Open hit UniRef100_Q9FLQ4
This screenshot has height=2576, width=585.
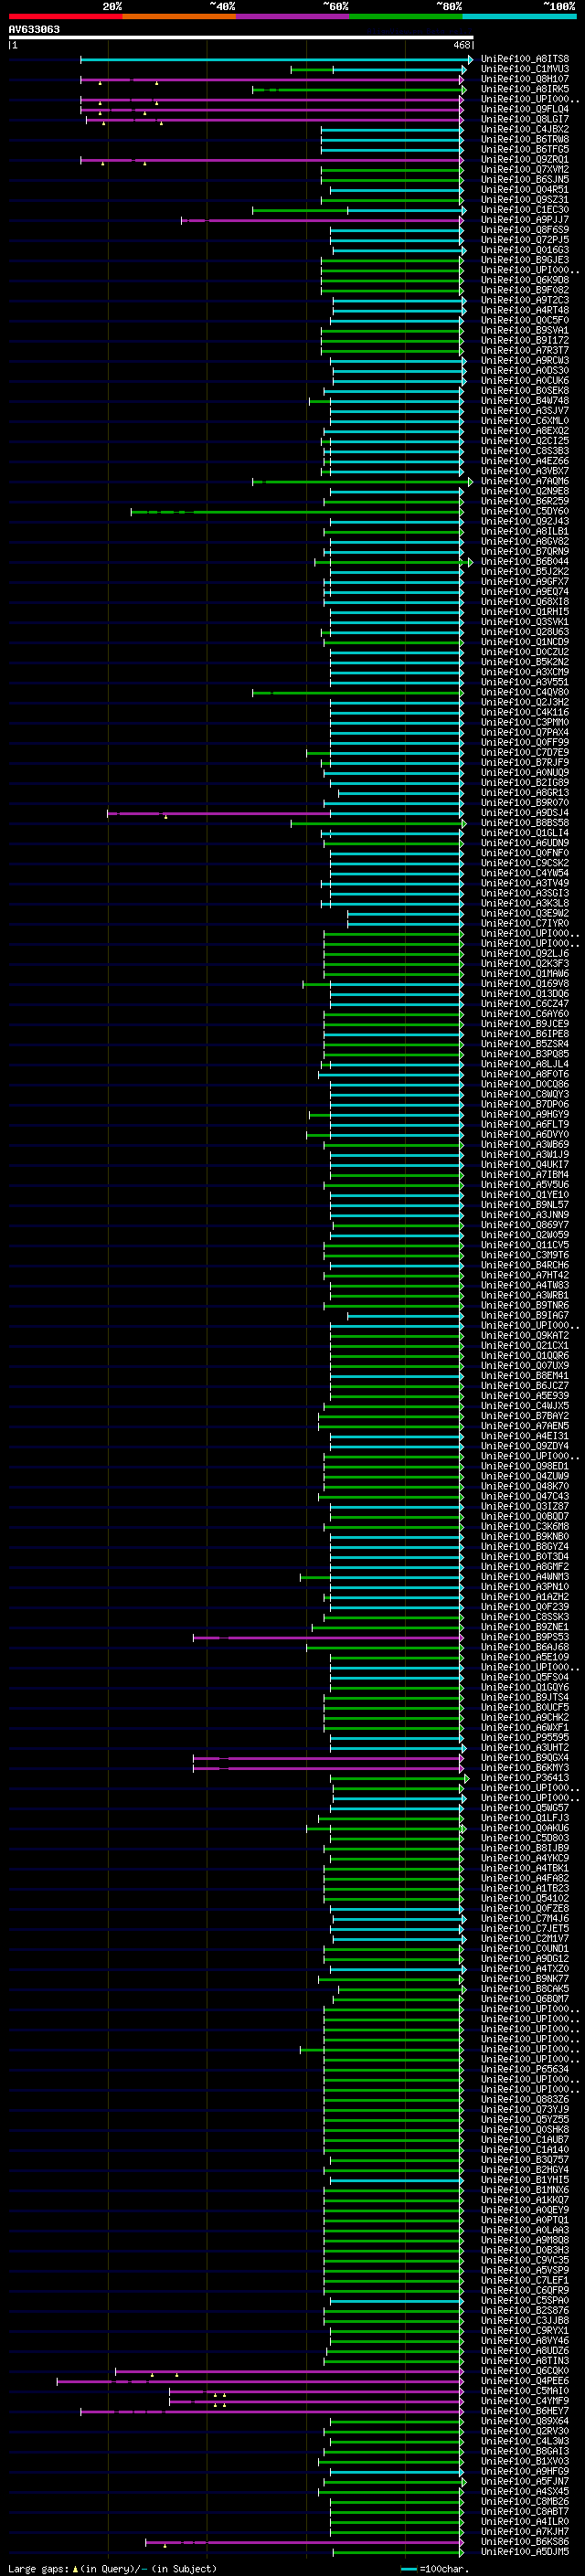(x=524, y=109)
